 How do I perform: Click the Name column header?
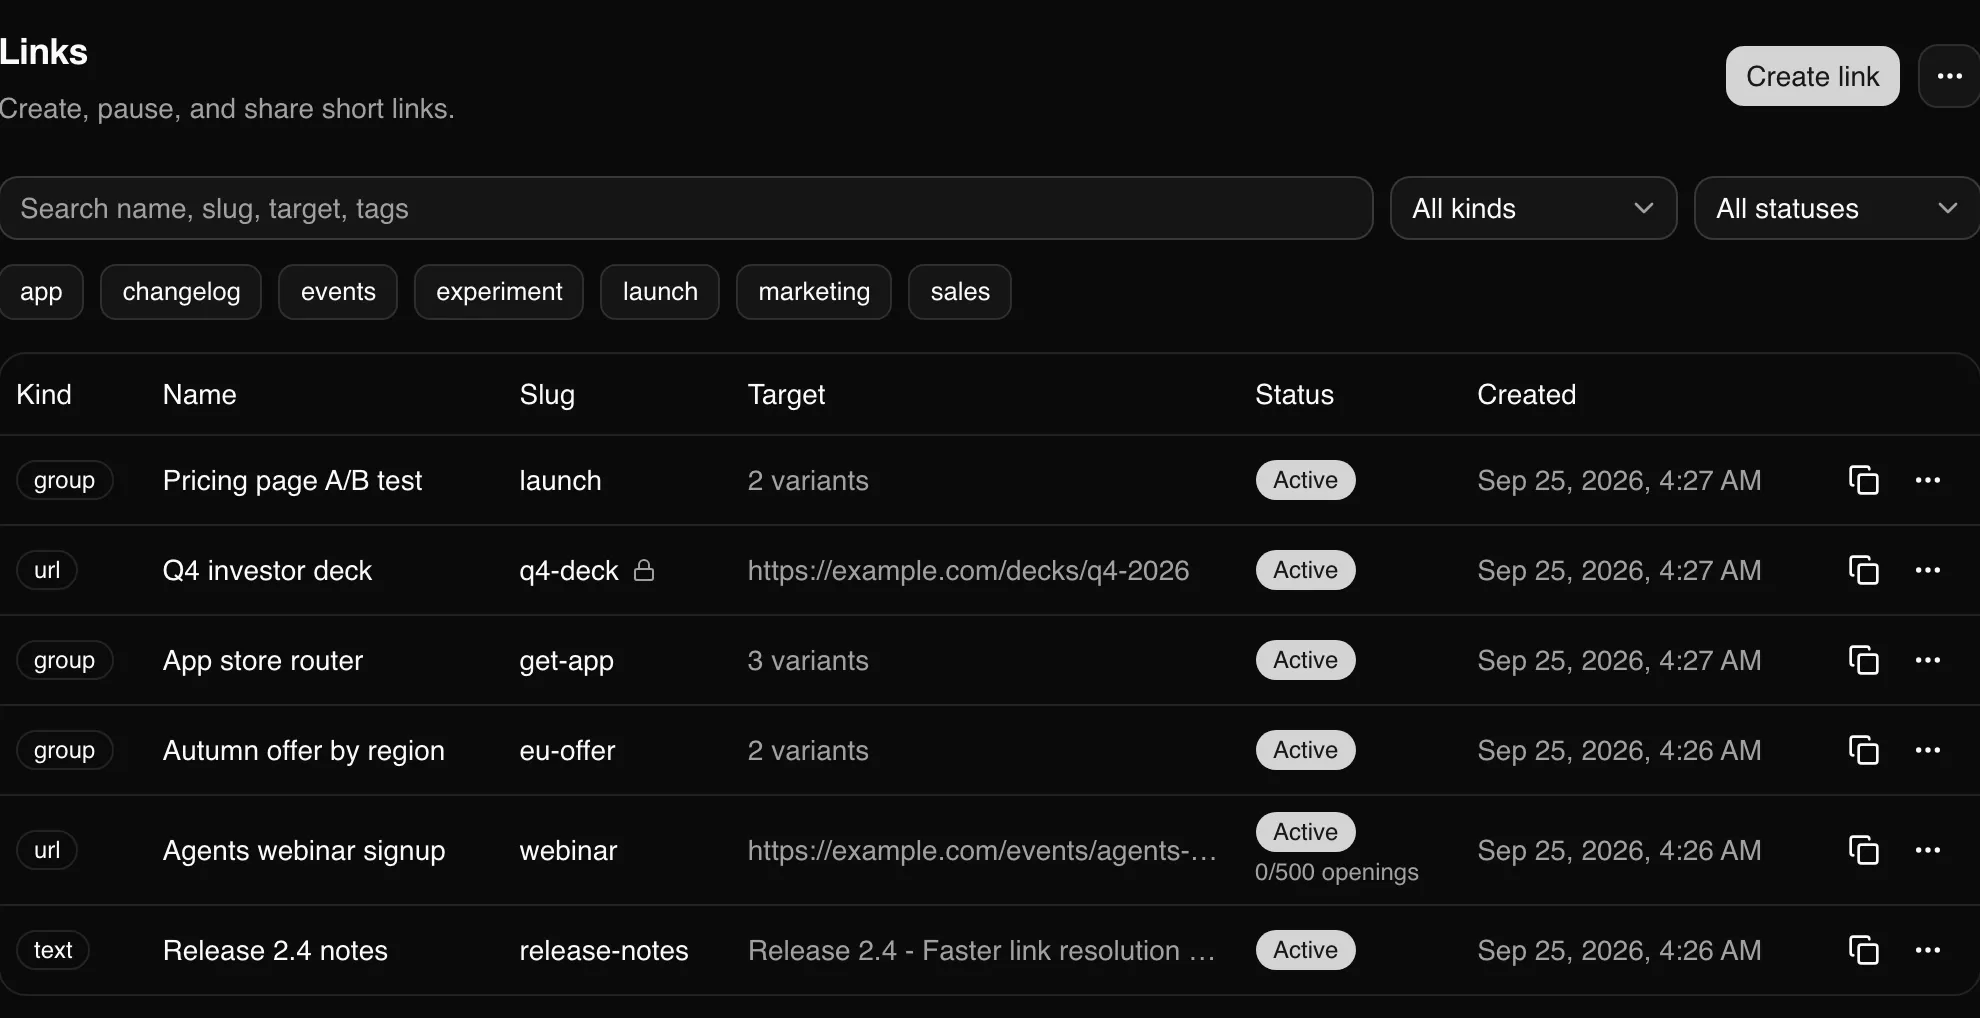(200, 395)
